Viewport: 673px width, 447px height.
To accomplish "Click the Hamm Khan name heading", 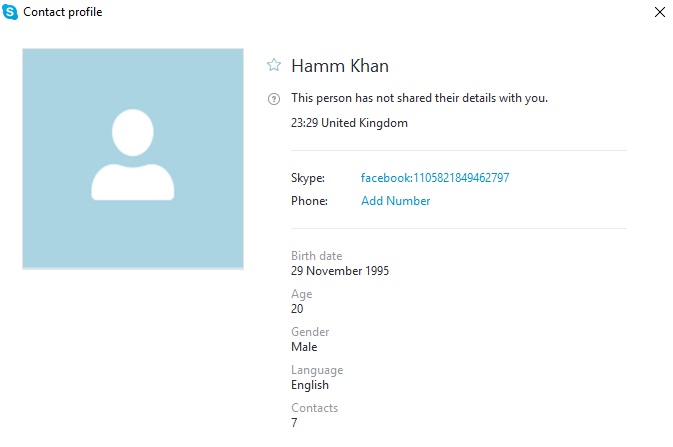I will pos(340,66).
